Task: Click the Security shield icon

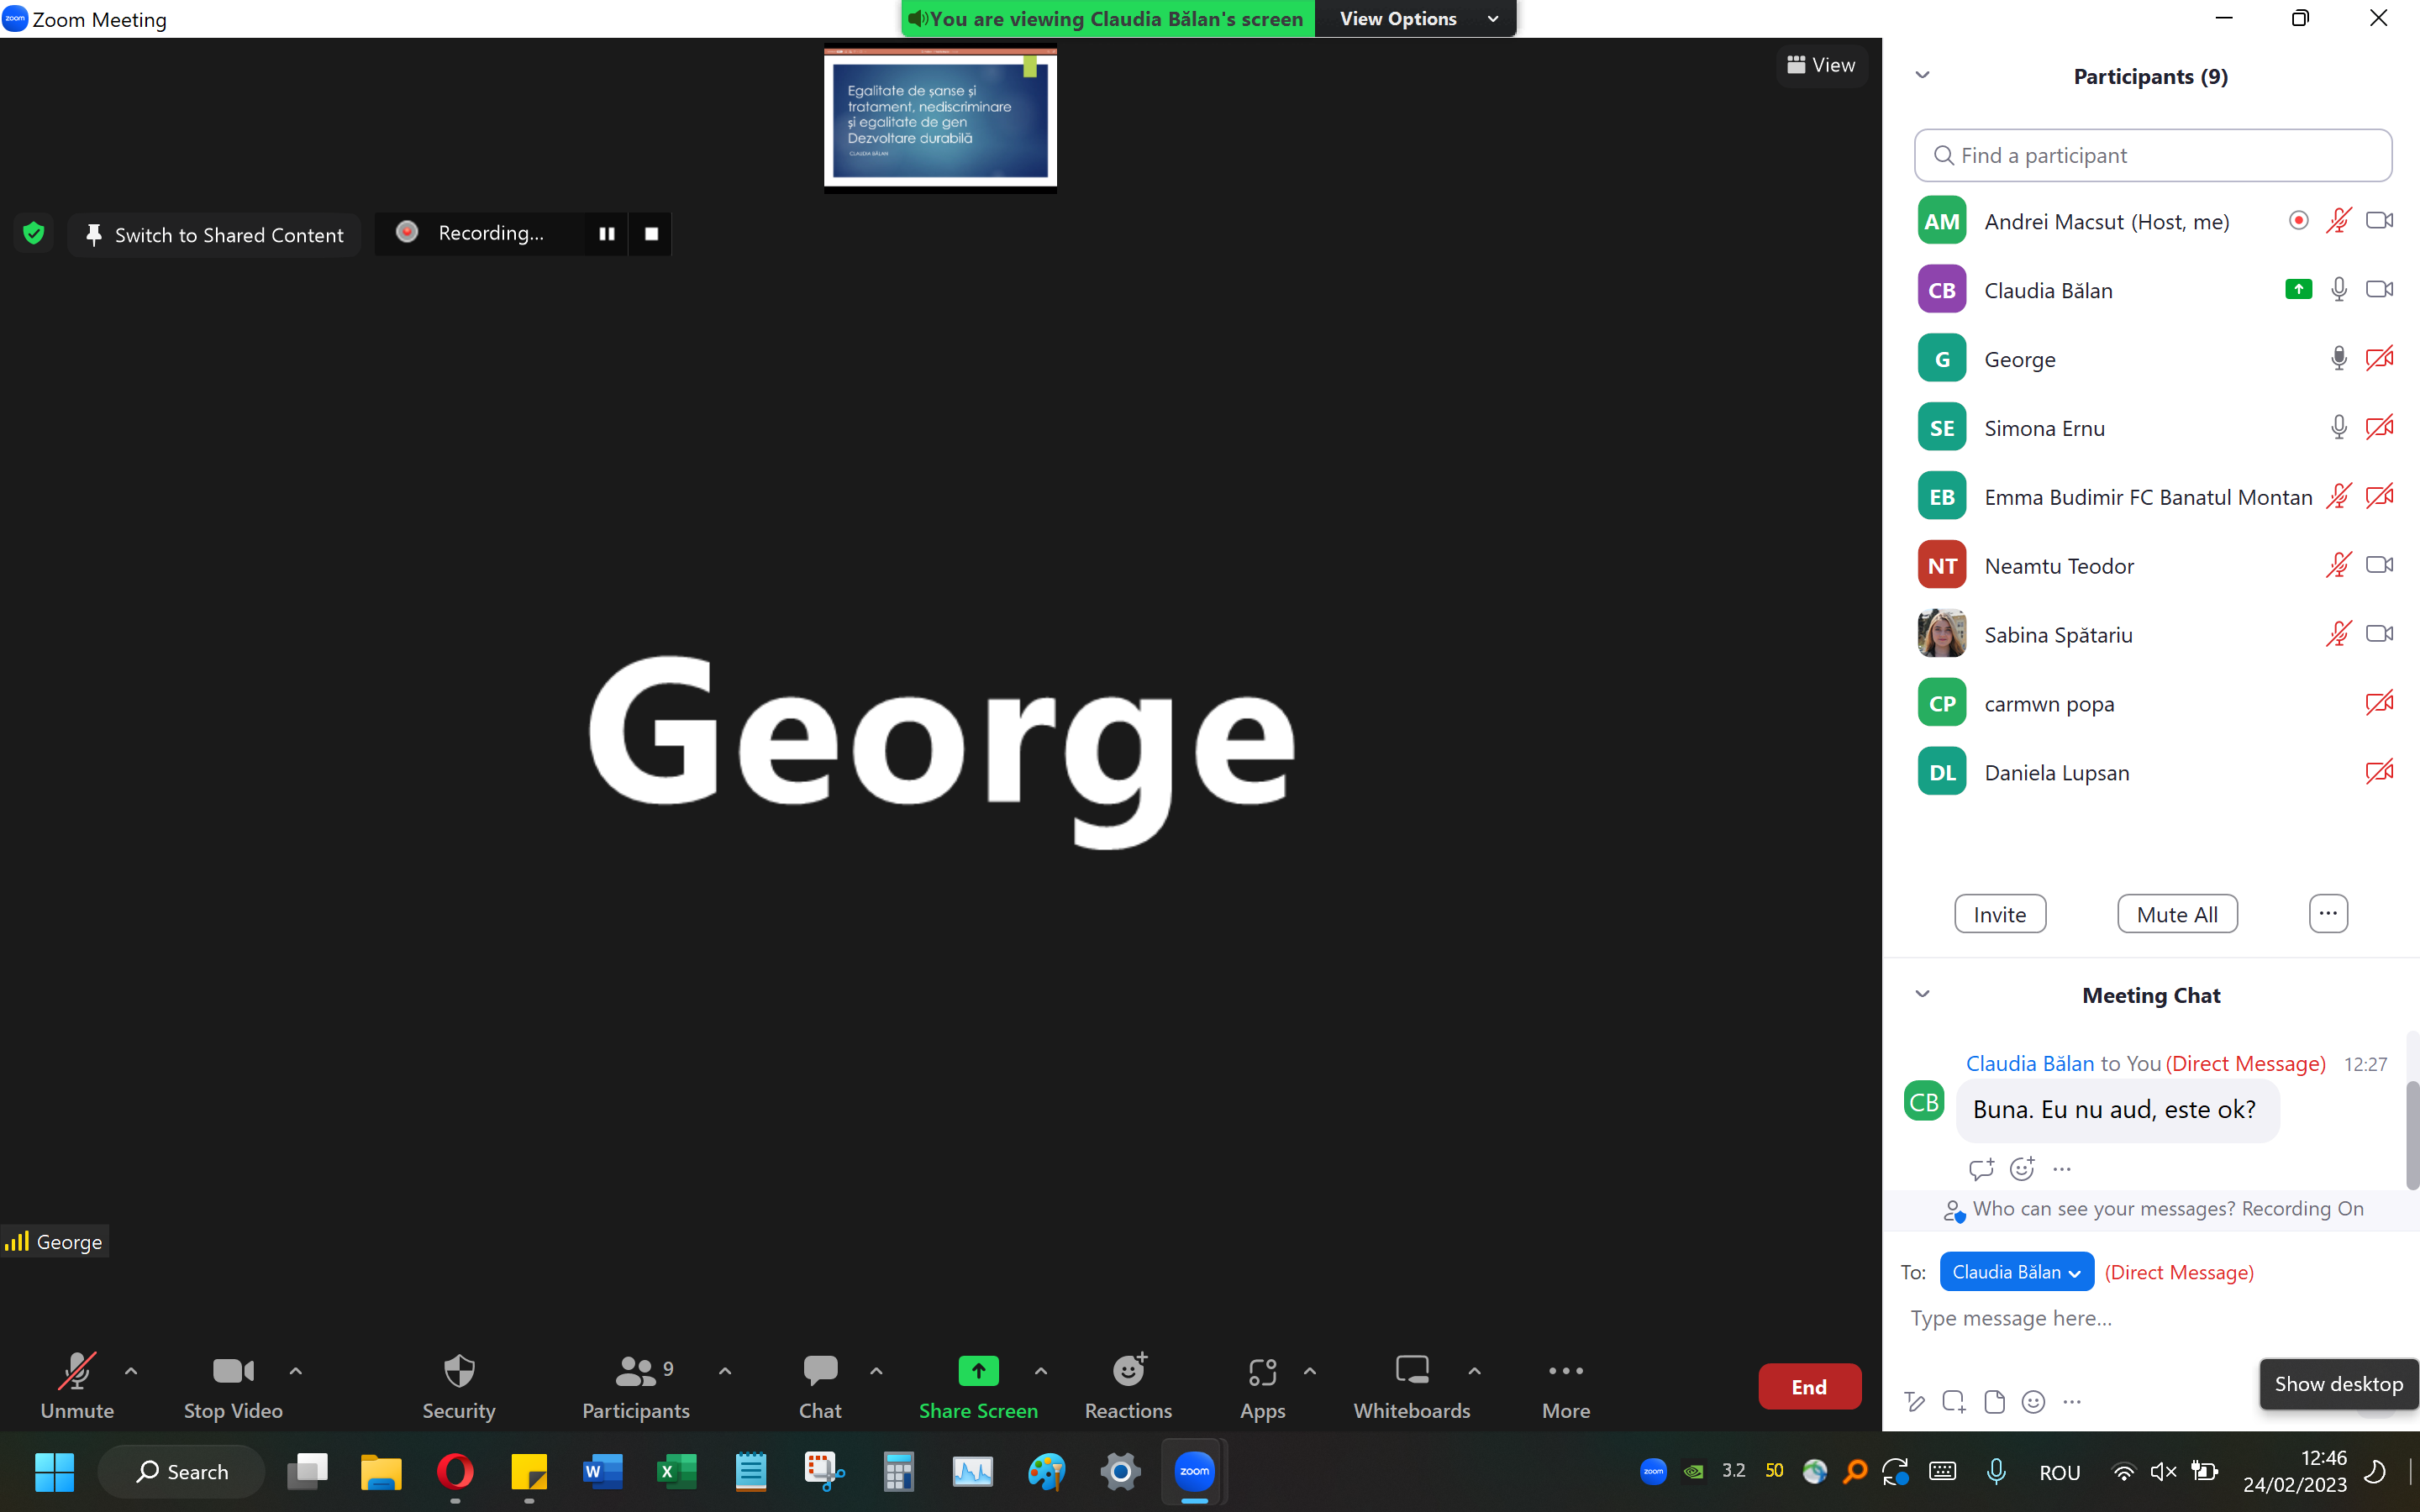Action: coord(459,1371)
